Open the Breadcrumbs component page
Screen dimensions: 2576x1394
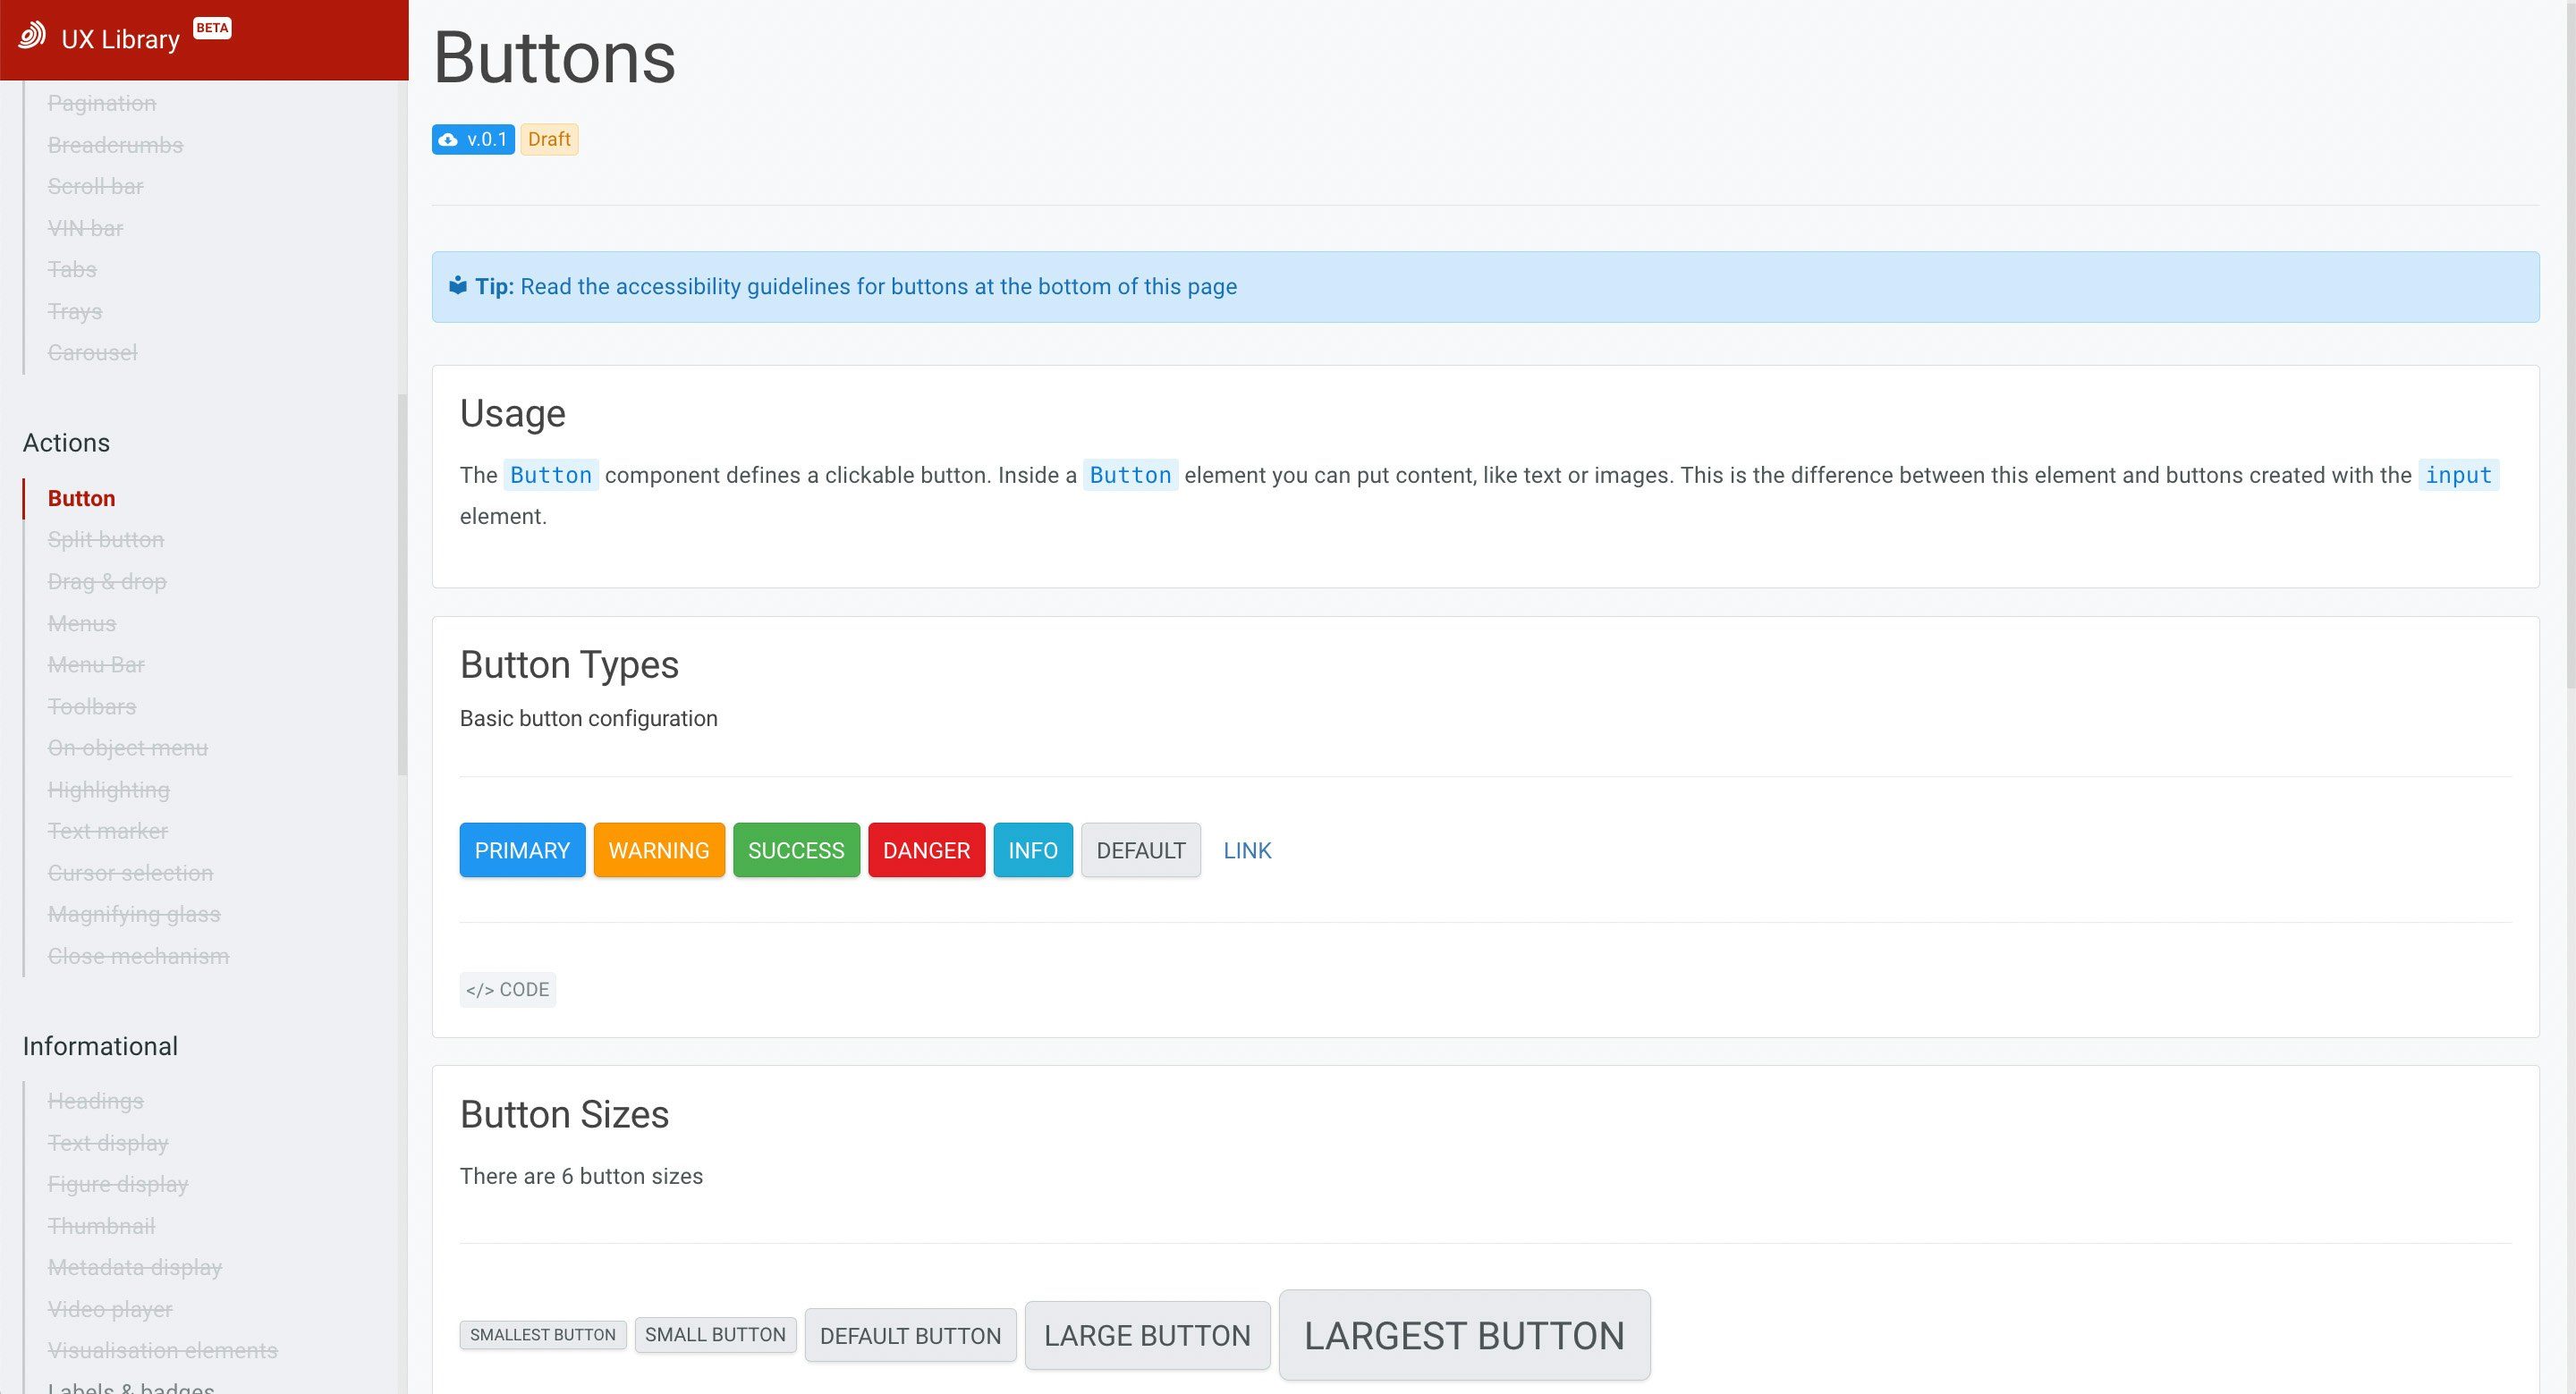pyautogui.click(x=115, y=144)
